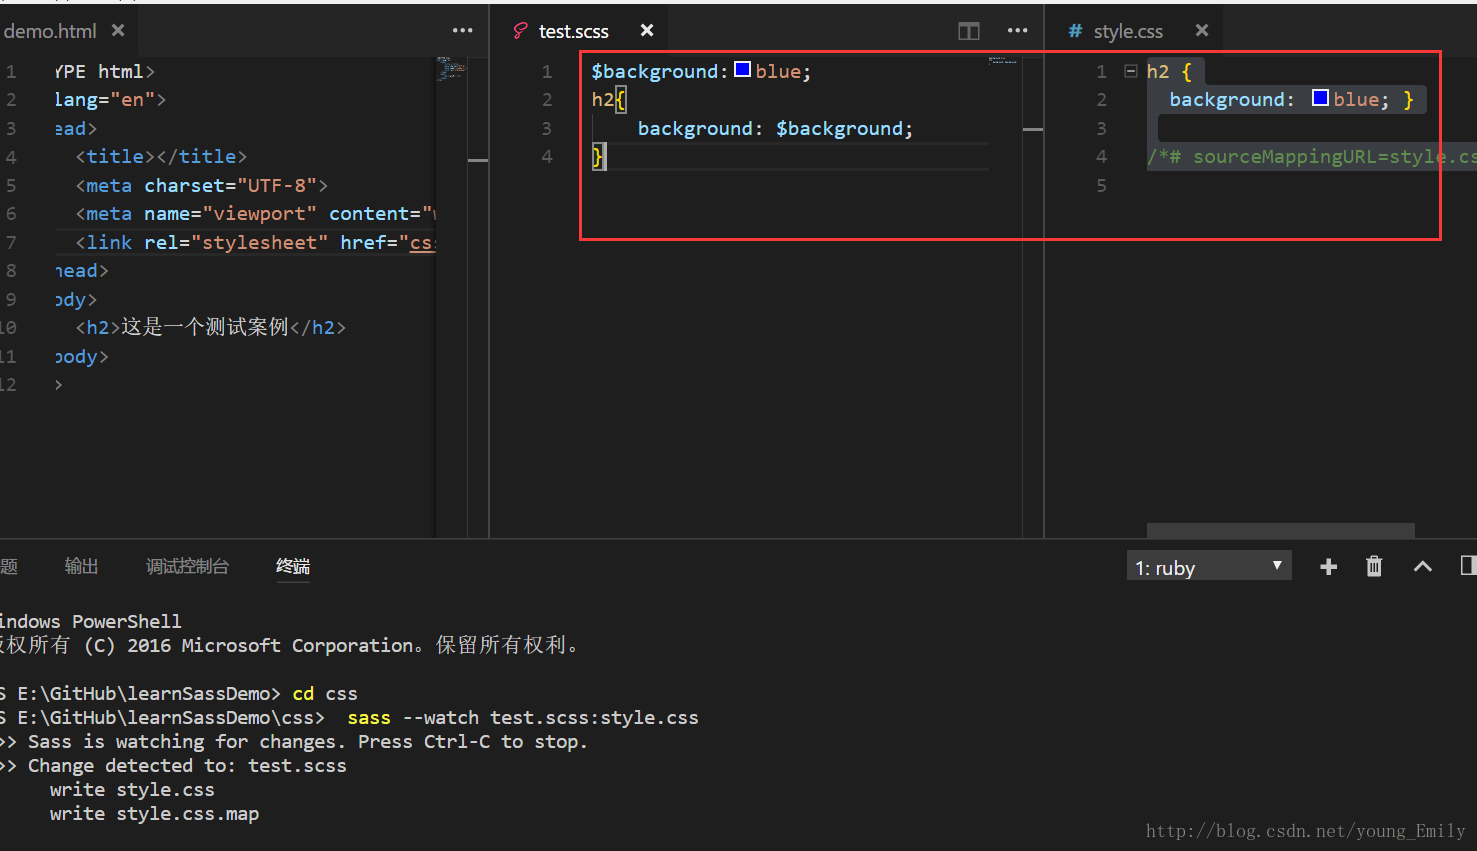Open more actions menu for demo.html group
The width and height of the screenshot is (1477, 851).
(462, 31)
